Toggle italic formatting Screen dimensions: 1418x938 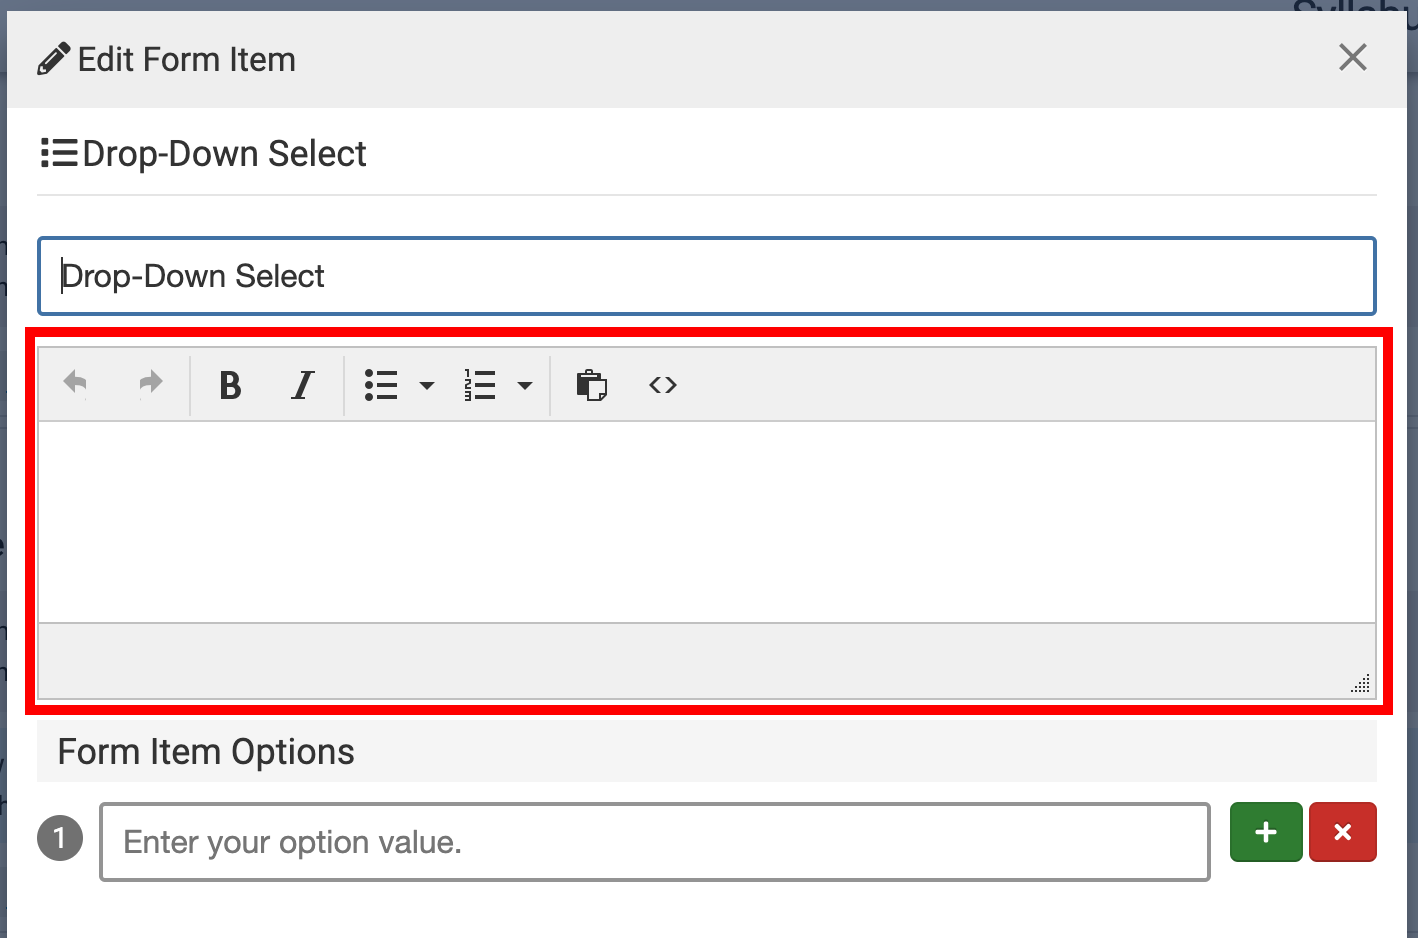(302, 385)
